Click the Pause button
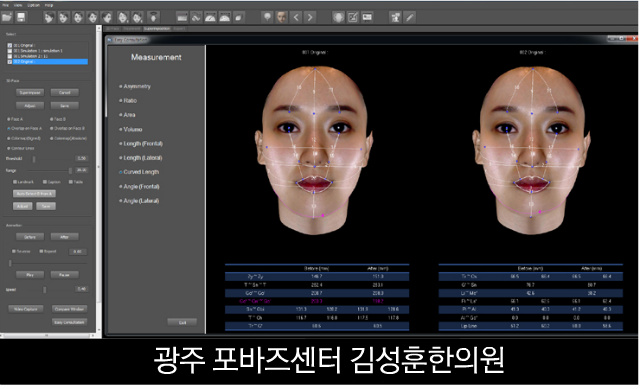640x389 pixels. 64,275
